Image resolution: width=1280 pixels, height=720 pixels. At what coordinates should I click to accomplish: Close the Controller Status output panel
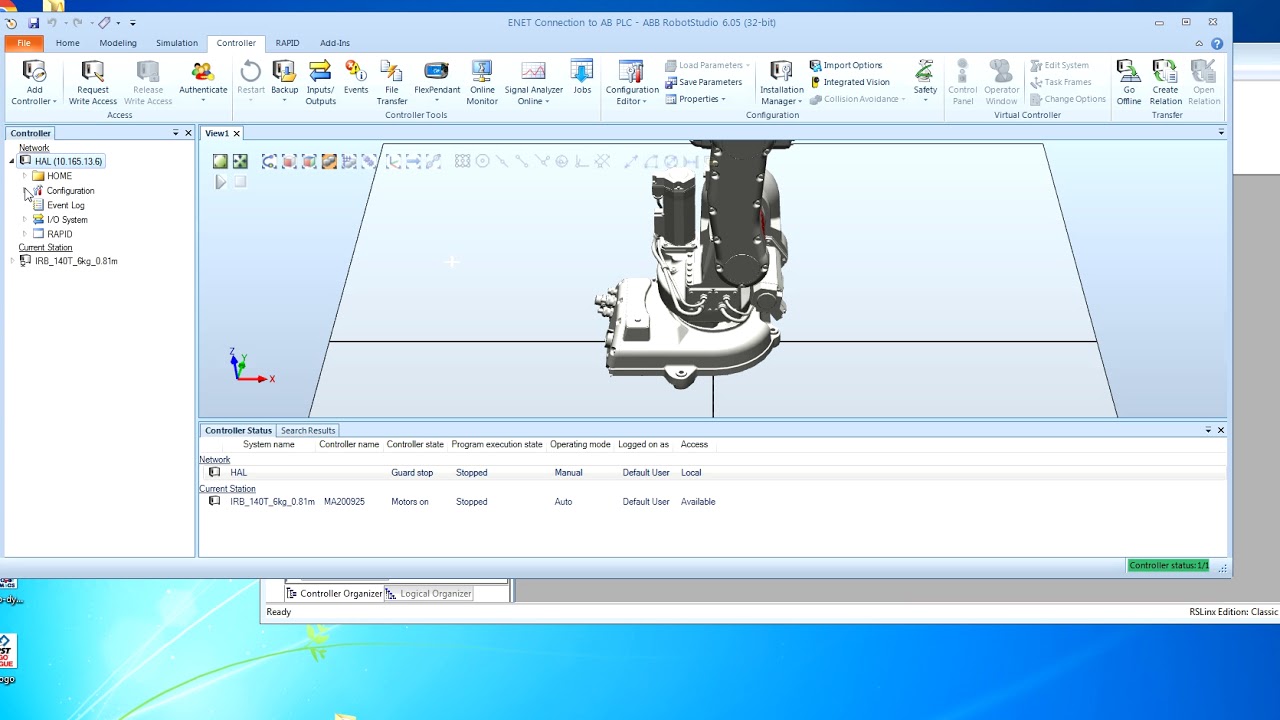(1221, 430)
